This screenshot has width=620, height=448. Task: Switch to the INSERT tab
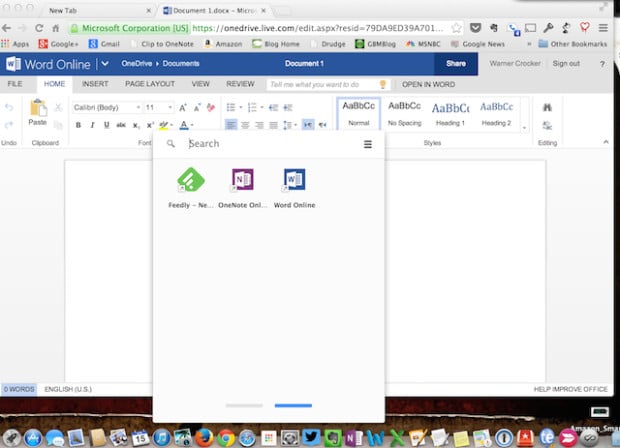tap(95, 84)
